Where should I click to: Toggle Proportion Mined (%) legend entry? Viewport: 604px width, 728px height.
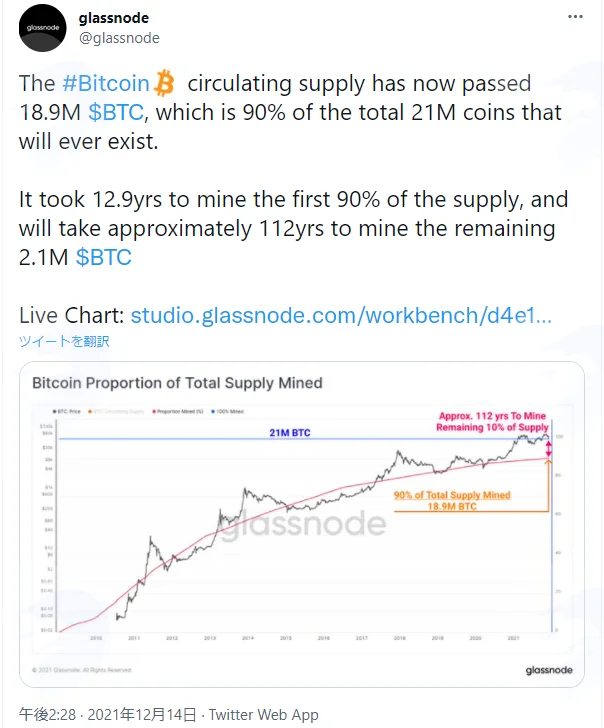(x=178, y=411)
